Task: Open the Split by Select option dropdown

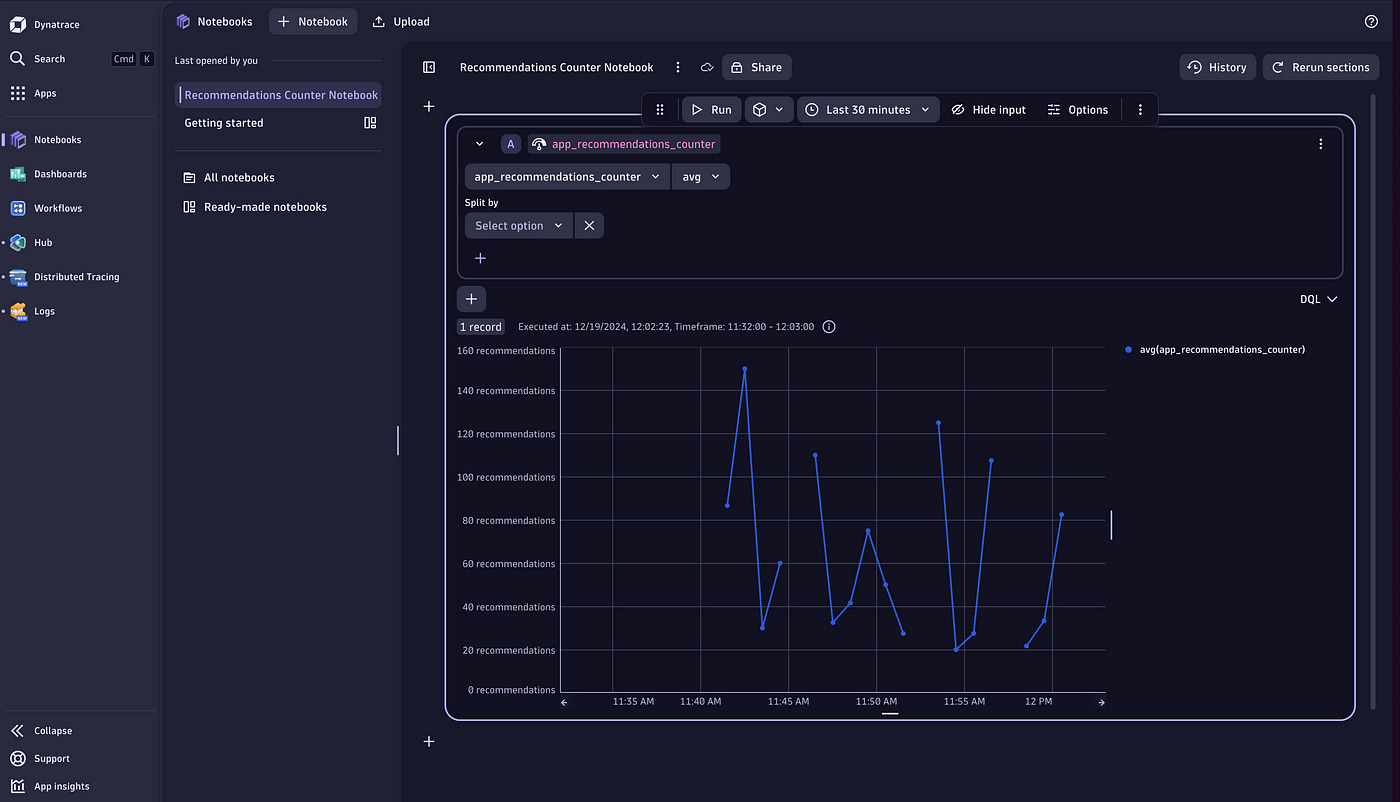Action: point(519,226)
